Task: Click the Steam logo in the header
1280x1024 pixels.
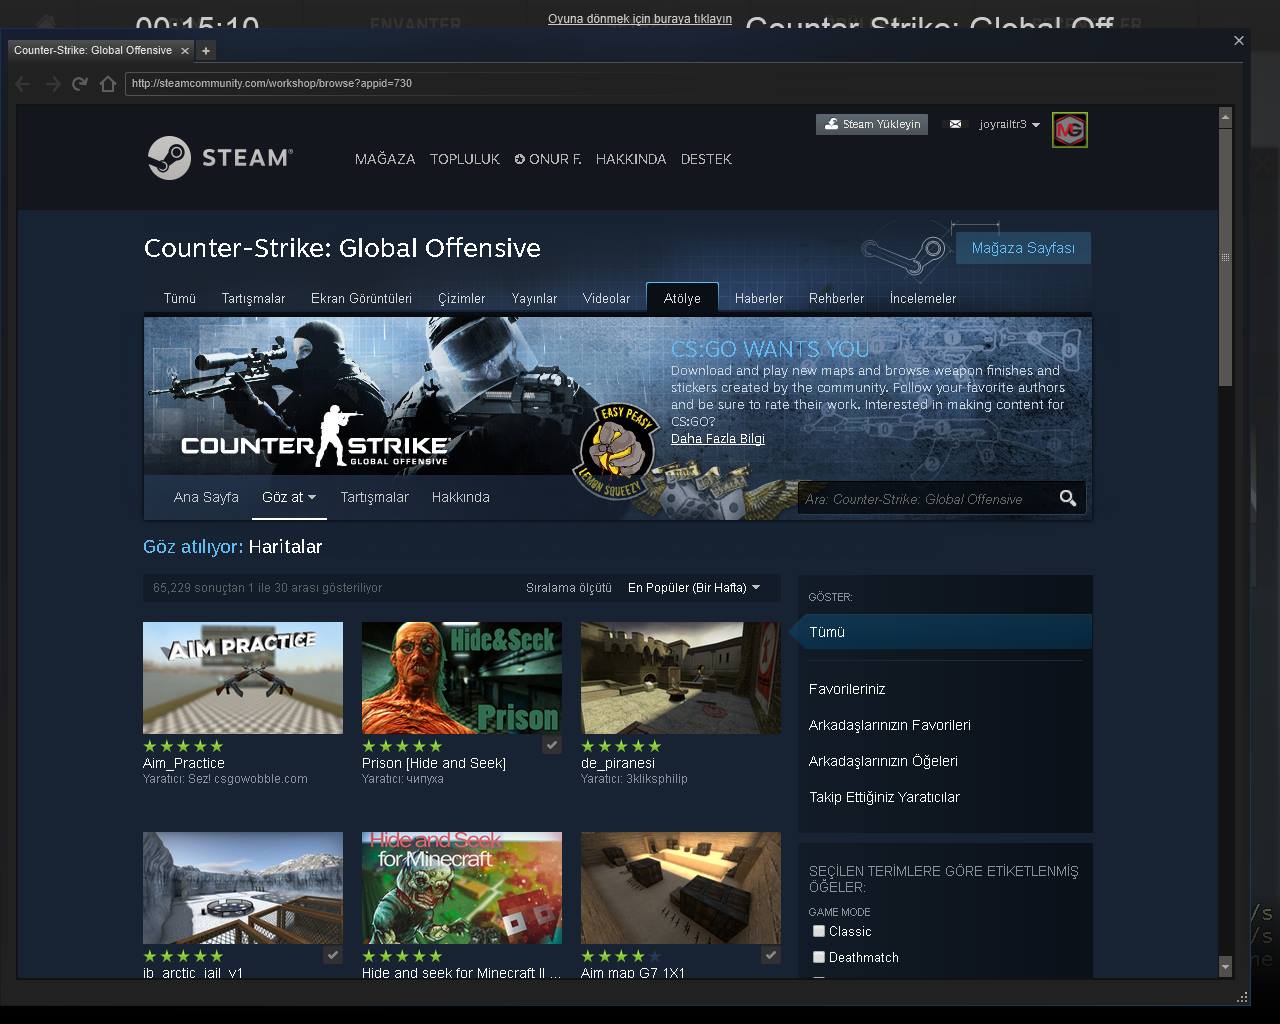Action: 220,158
